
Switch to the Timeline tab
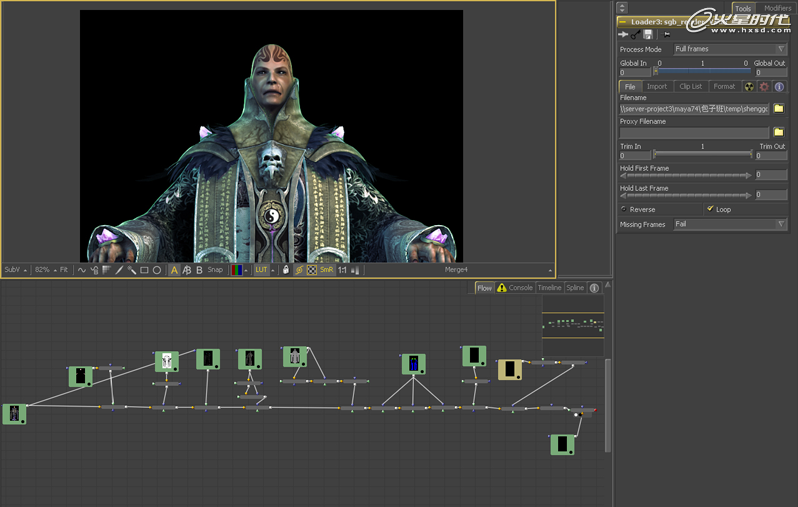(550, 288)
